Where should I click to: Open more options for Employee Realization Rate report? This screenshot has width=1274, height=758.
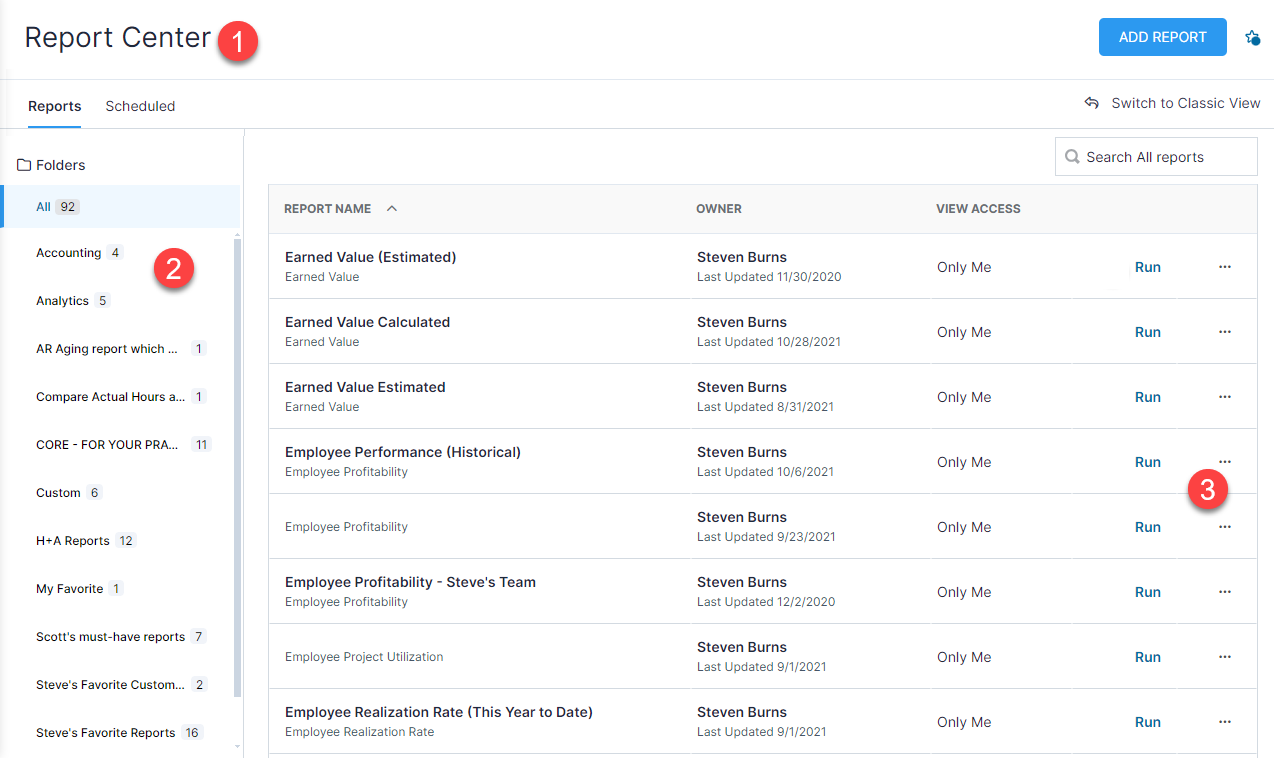pyautogui.click(x=1224, y=722)
